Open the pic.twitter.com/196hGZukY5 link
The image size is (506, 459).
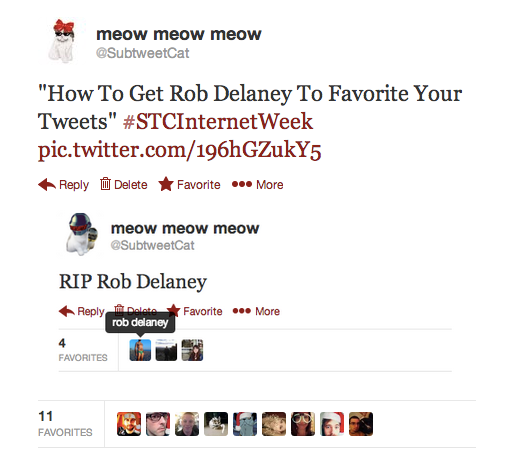point(179,150)
